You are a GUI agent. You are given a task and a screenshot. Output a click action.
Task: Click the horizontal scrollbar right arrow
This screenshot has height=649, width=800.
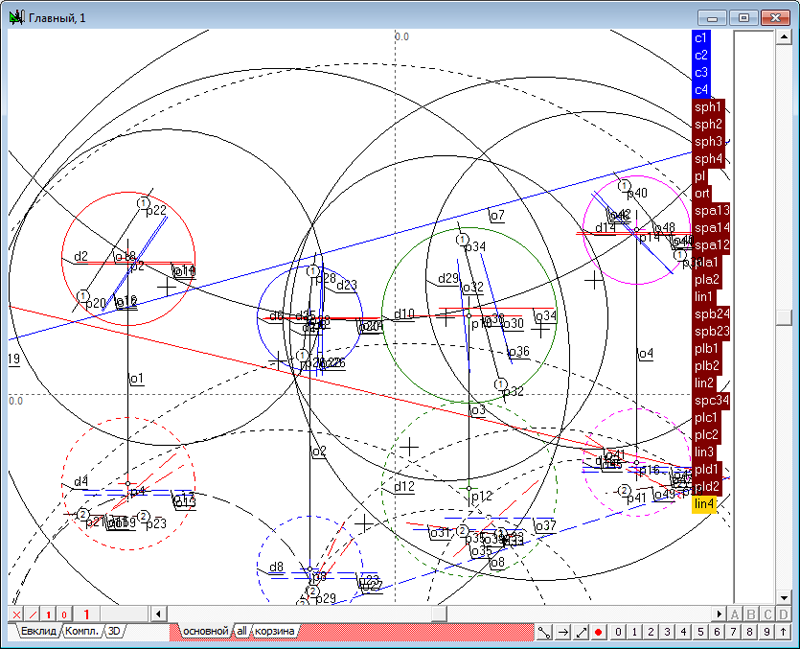[719, 614]
